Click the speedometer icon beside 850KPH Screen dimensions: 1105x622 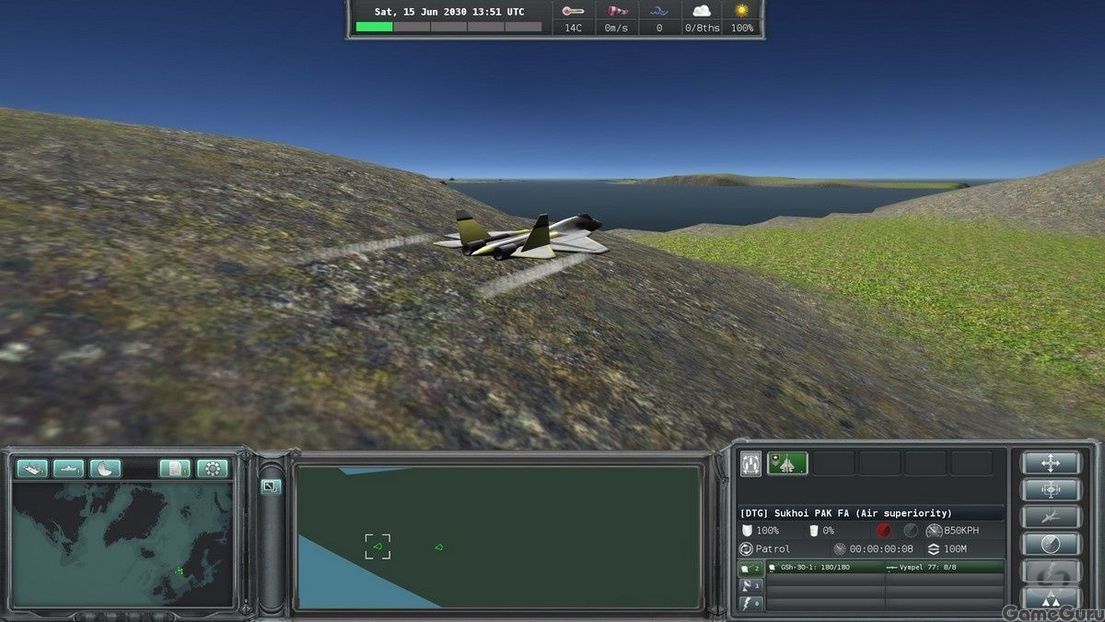934,530
